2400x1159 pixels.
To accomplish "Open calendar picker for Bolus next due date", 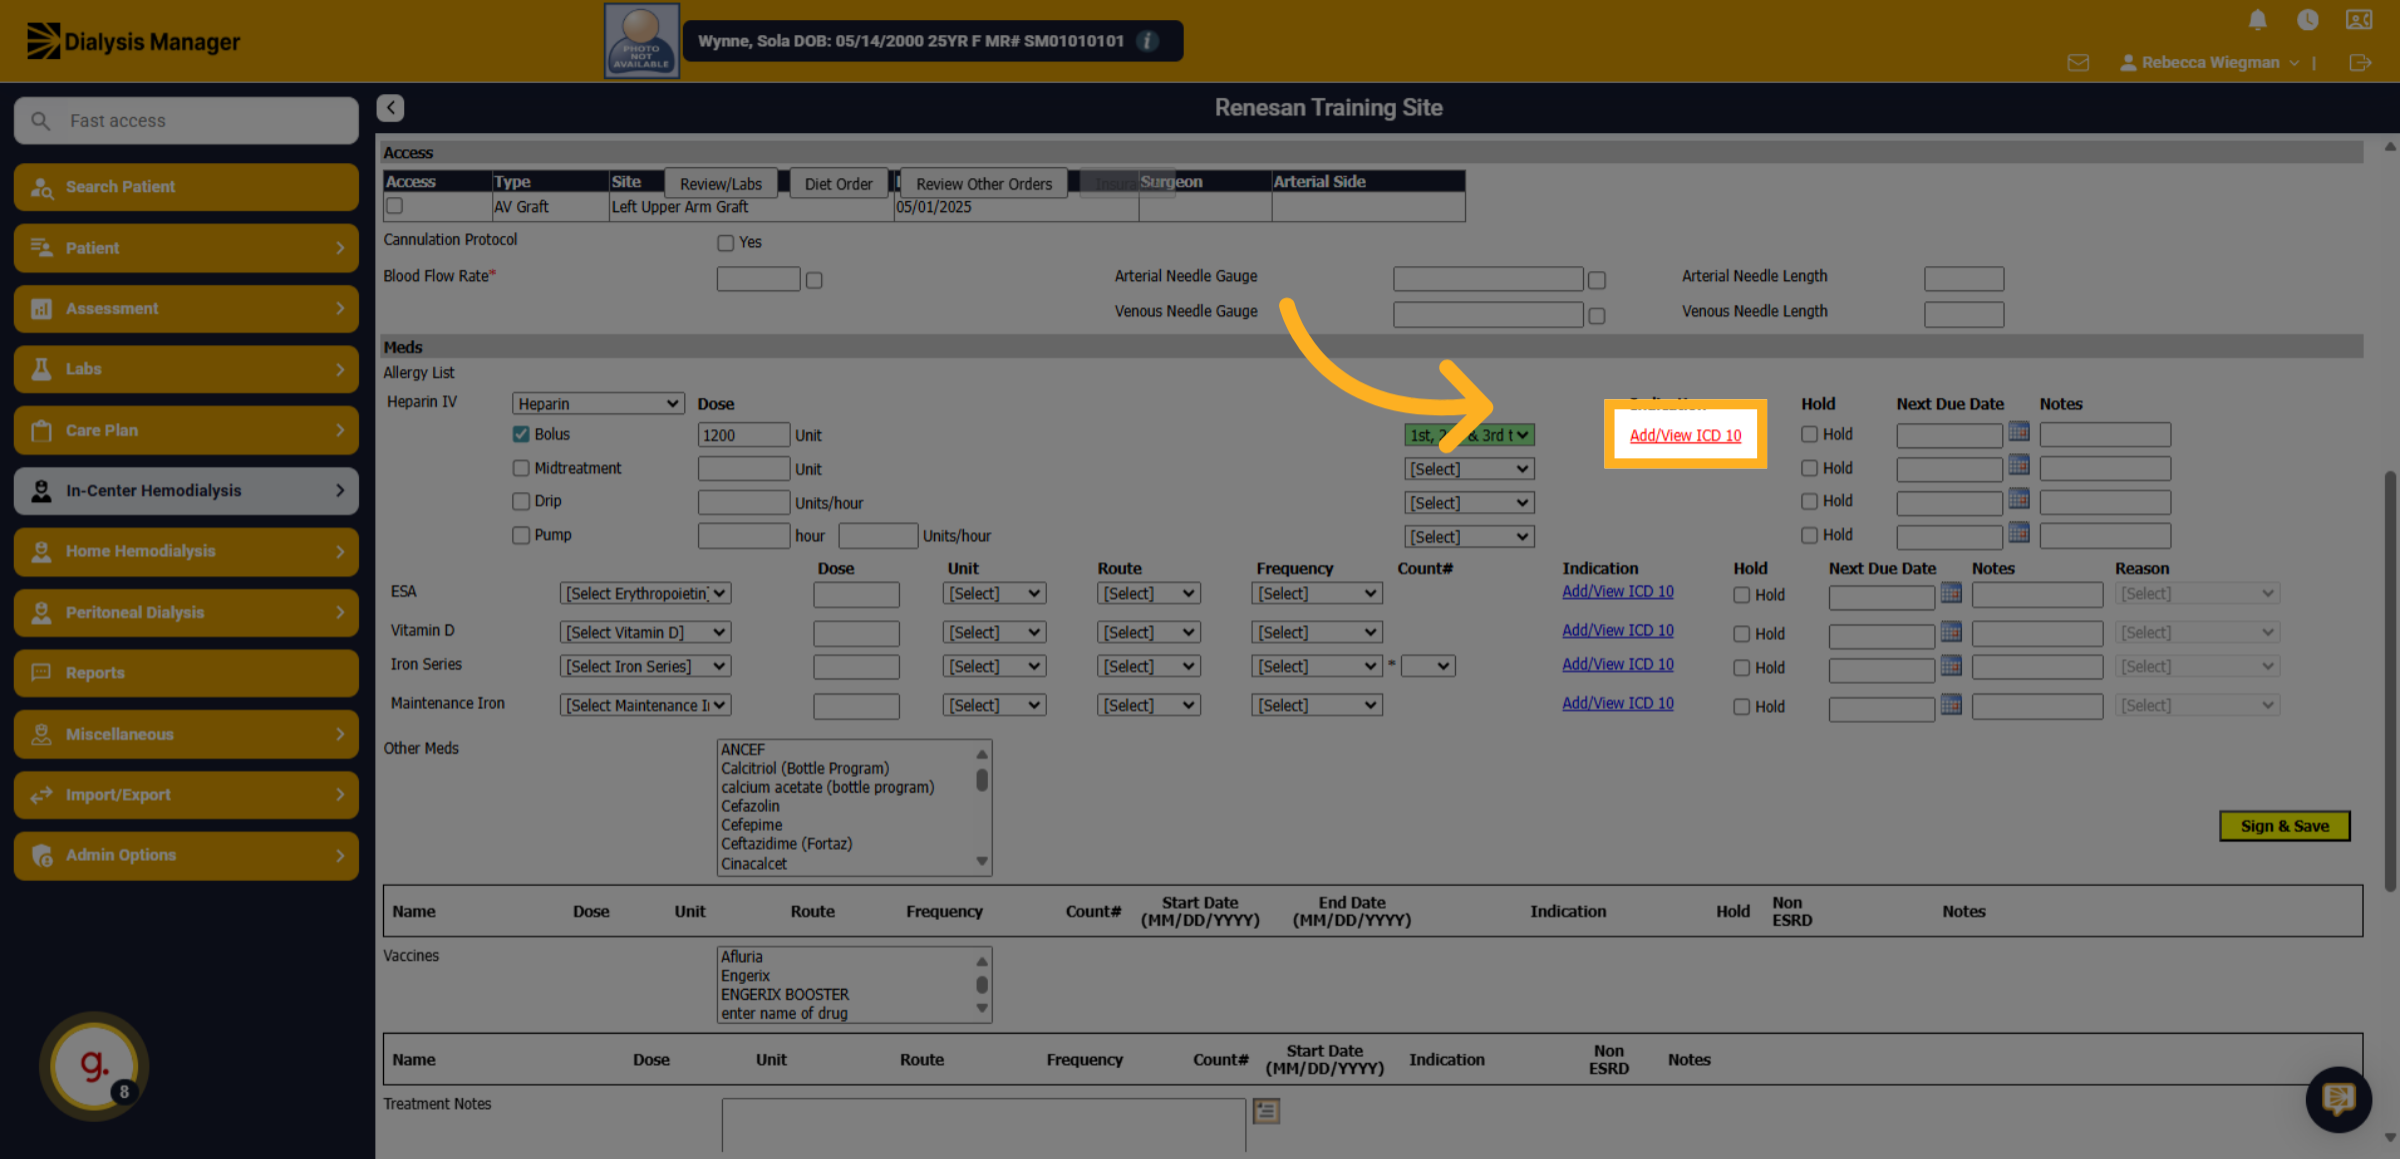I will [2019, 432].
